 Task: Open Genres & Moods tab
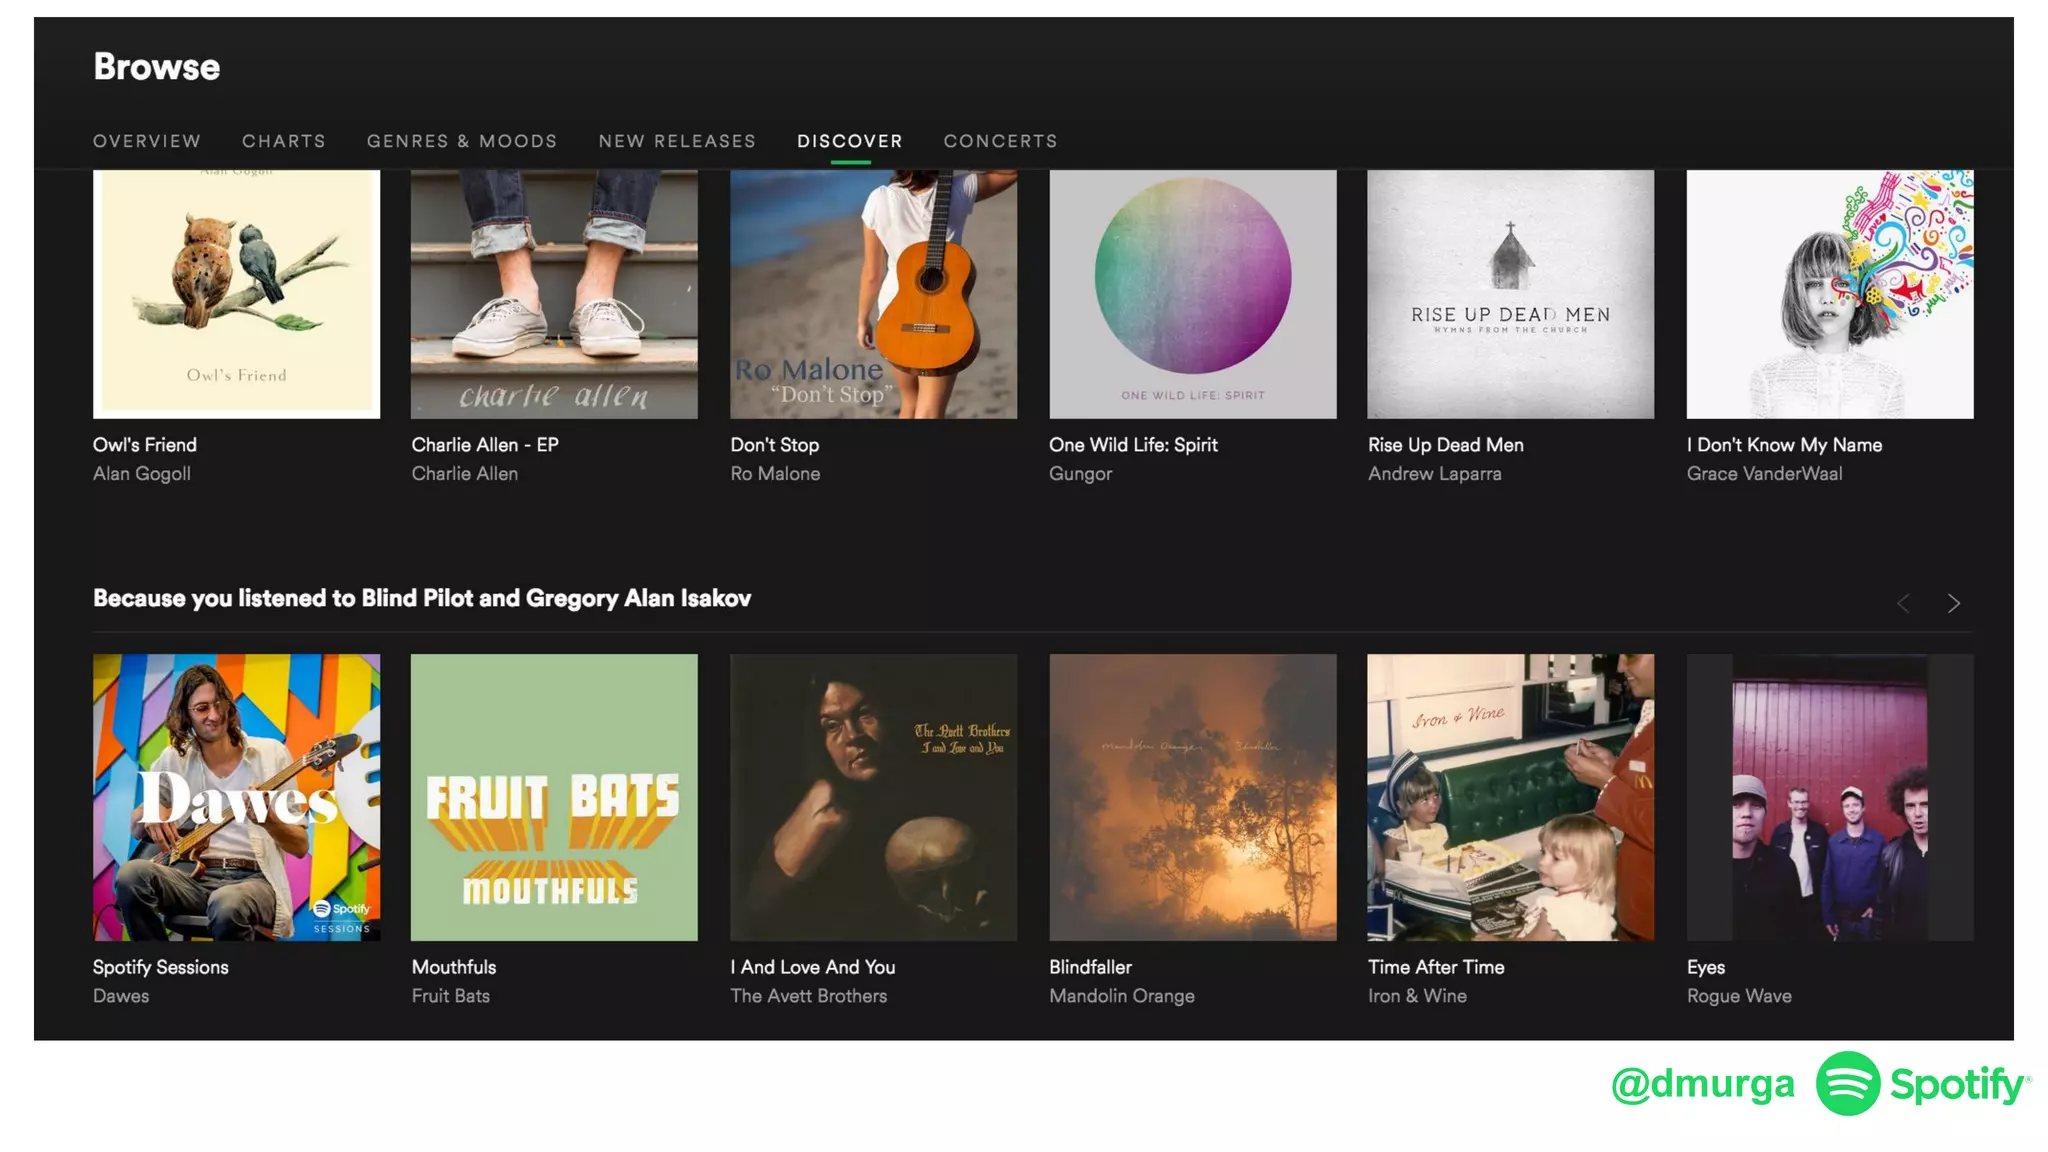point(462,141)
